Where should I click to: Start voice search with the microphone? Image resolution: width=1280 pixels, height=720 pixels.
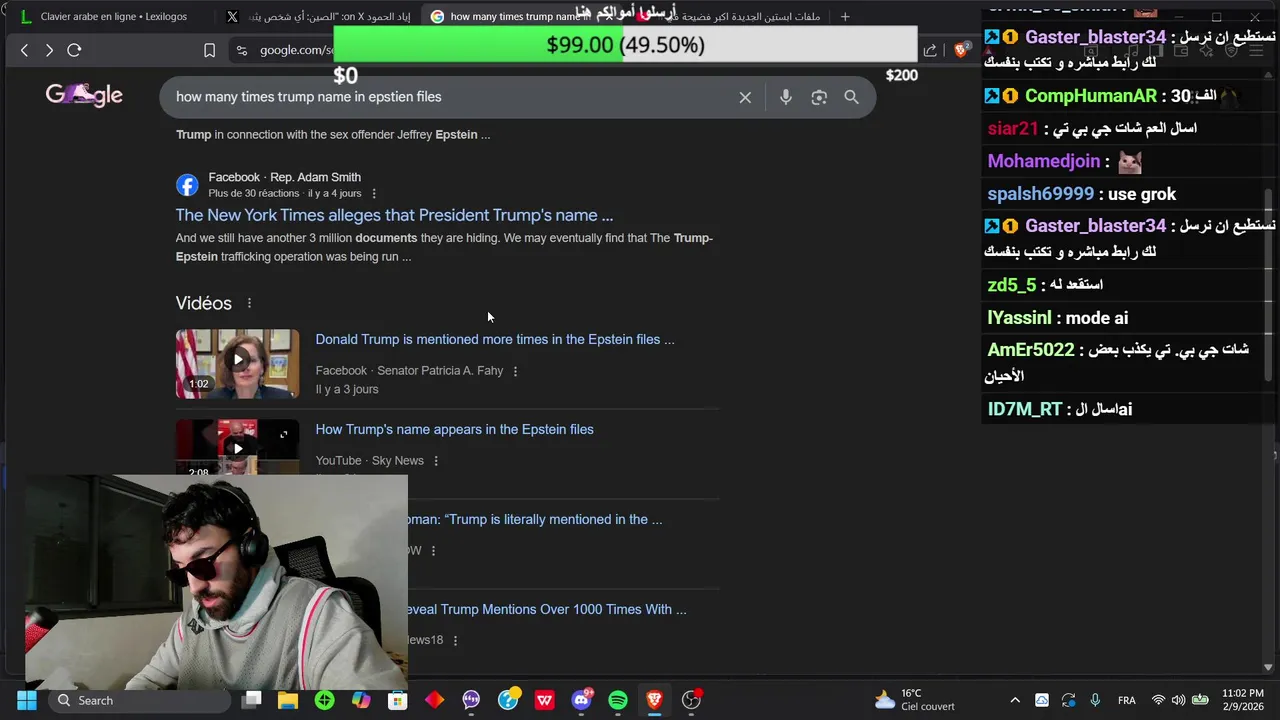786,97
